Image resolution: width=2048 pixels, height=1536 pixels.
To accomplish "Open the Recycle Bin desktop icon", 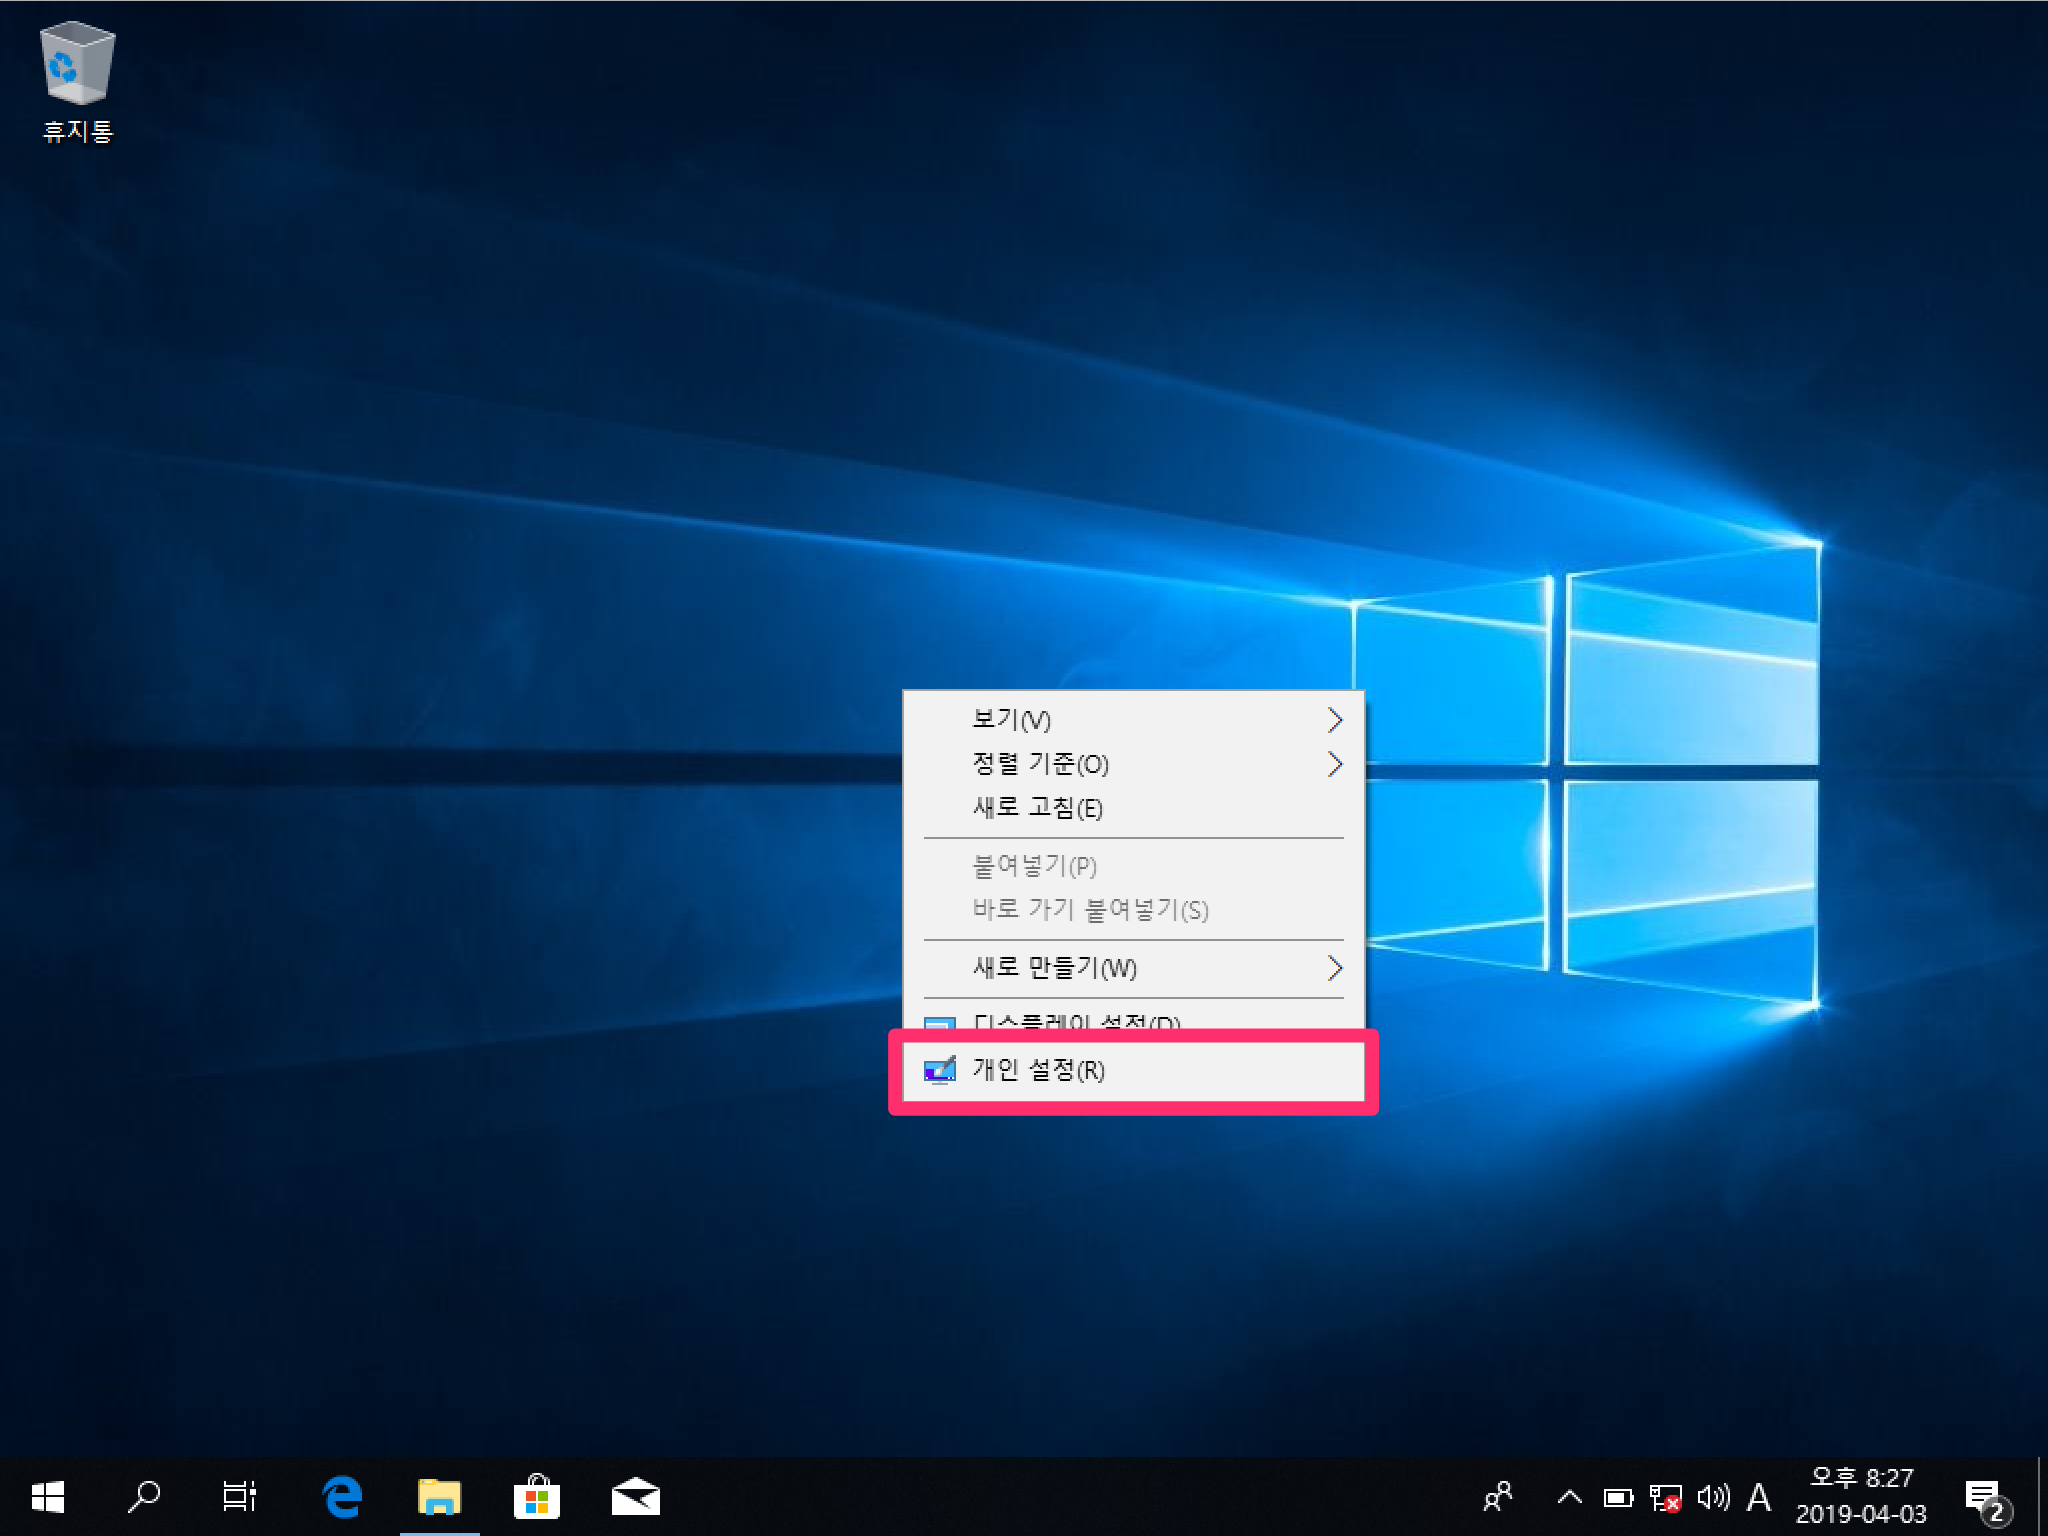I will (x=77, y=66).
